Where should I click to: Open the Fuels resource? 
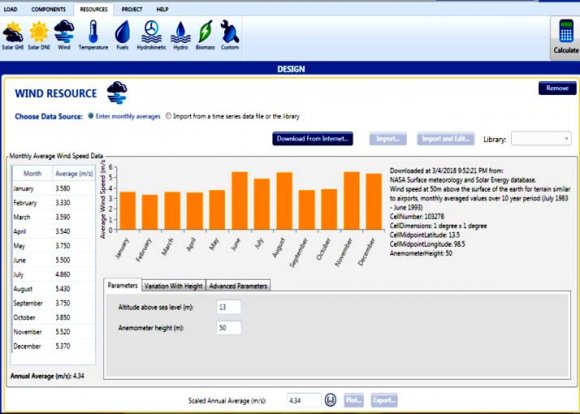(x=122, y=35)
